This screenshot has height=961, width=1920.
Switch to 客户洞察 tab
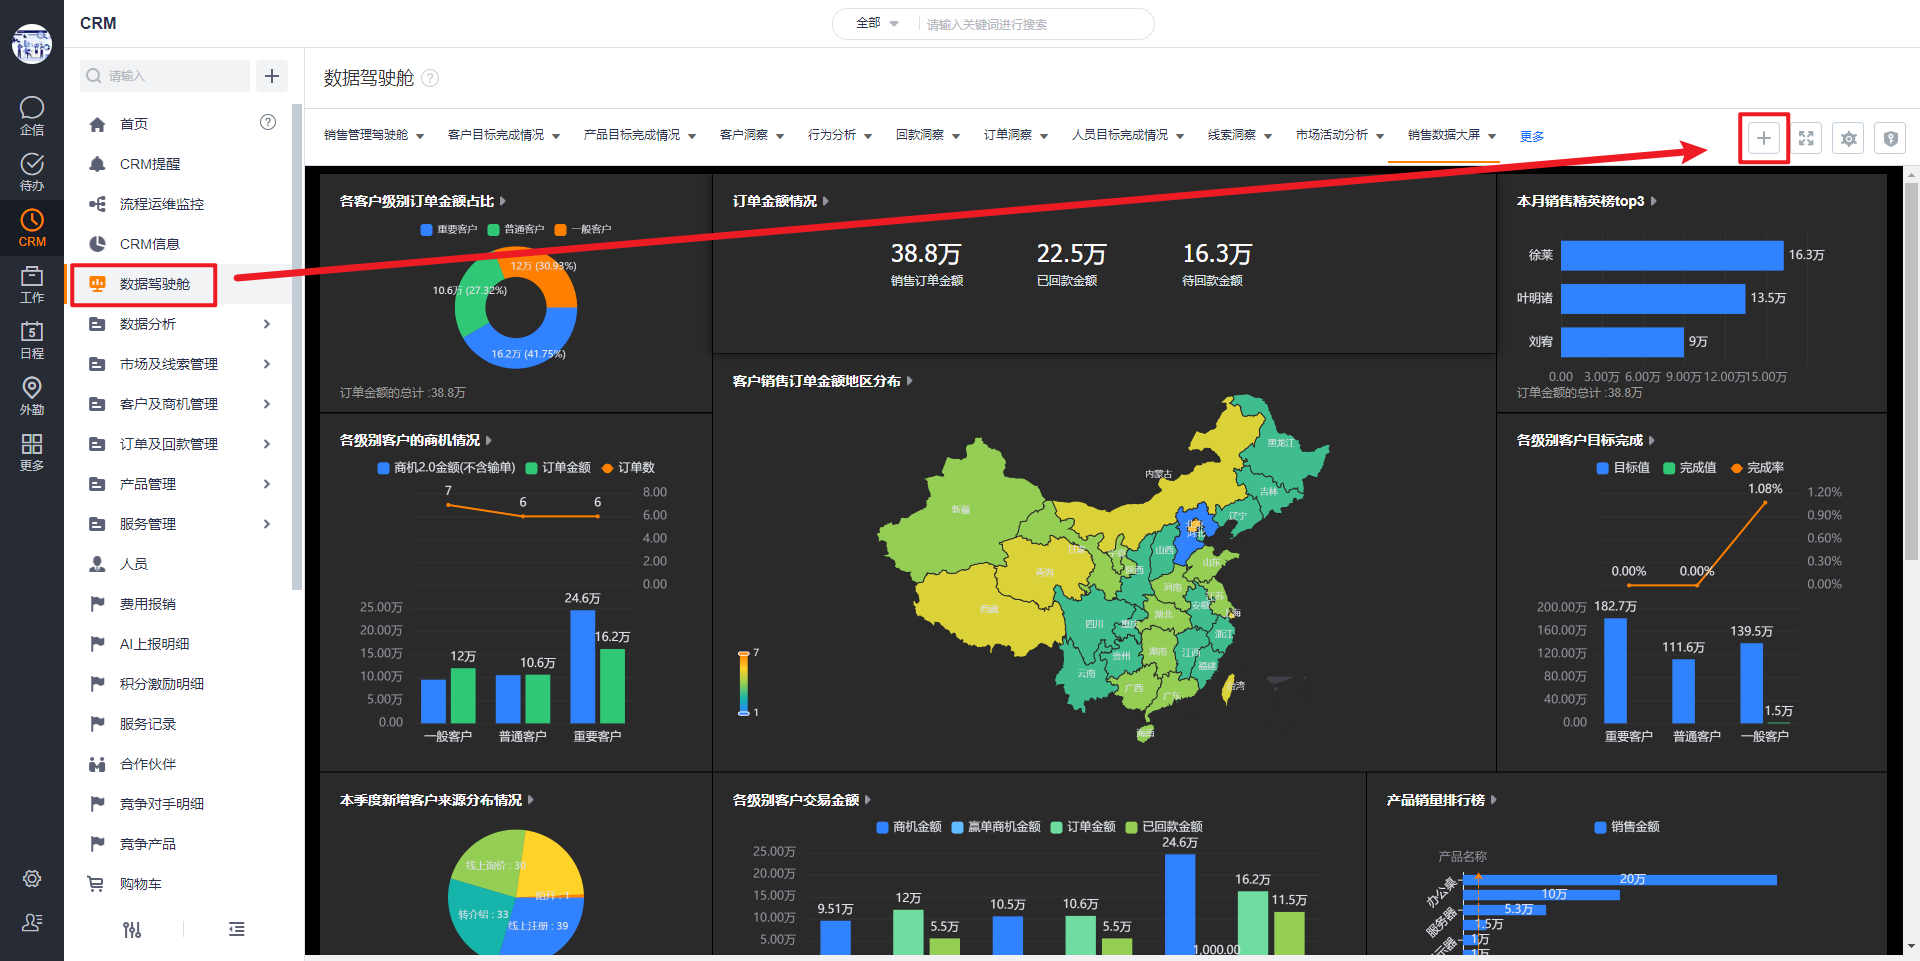(744, 135)
